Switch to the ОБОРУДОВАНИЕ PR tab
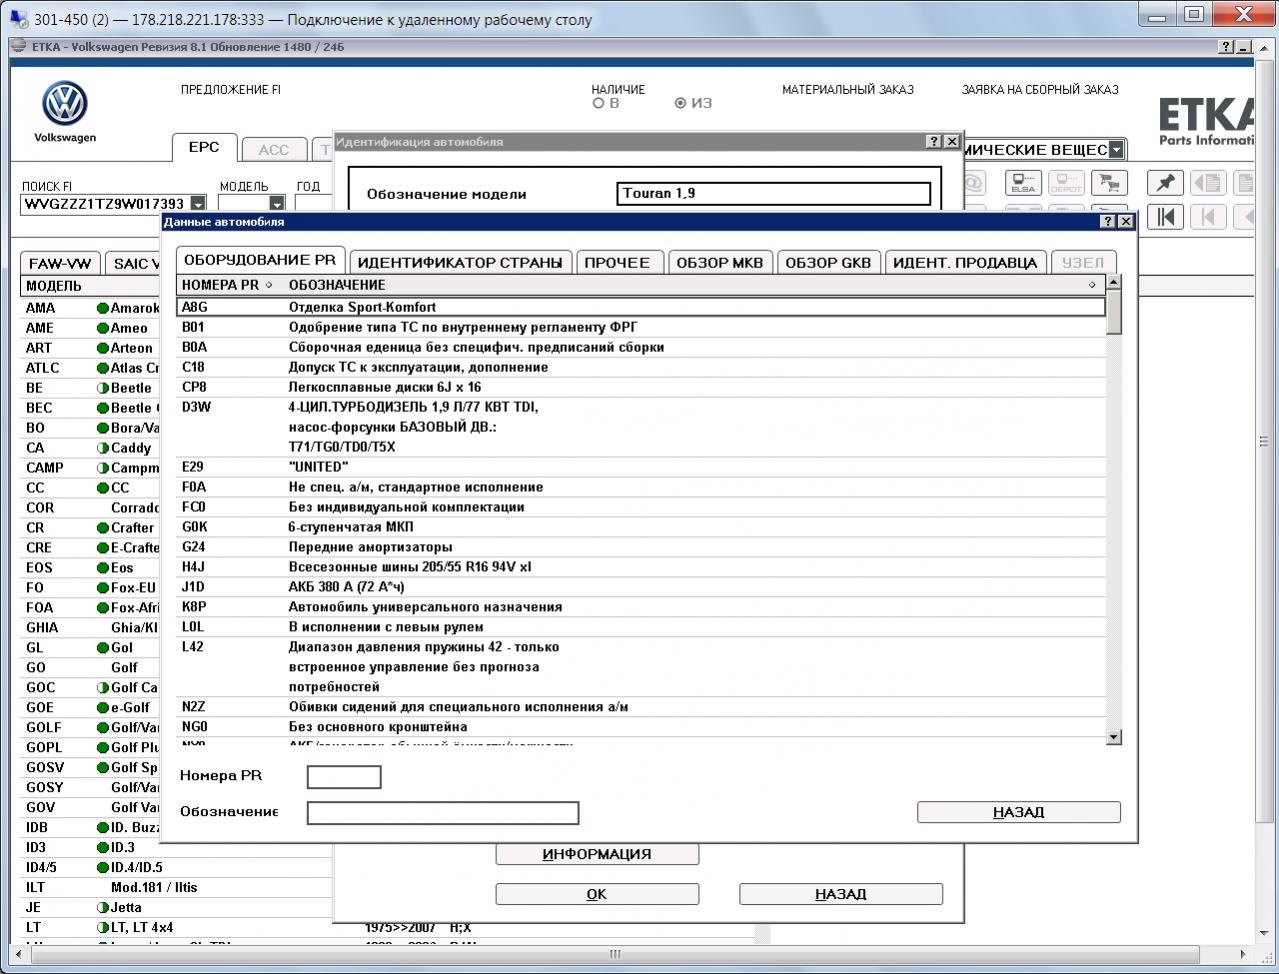This screenshot has height=974, width=1279. click(x=260, y=260)
